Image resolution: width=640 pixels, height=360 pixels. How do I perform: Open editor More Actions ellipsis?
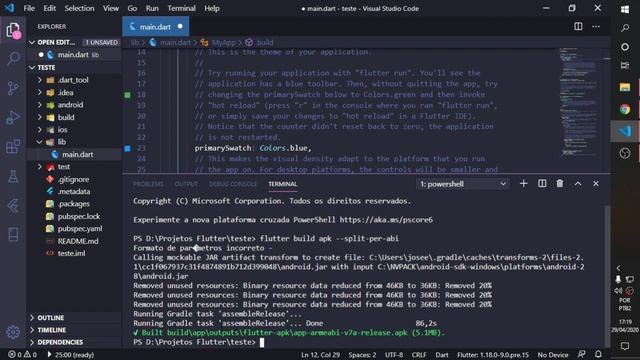coord(596,27)
